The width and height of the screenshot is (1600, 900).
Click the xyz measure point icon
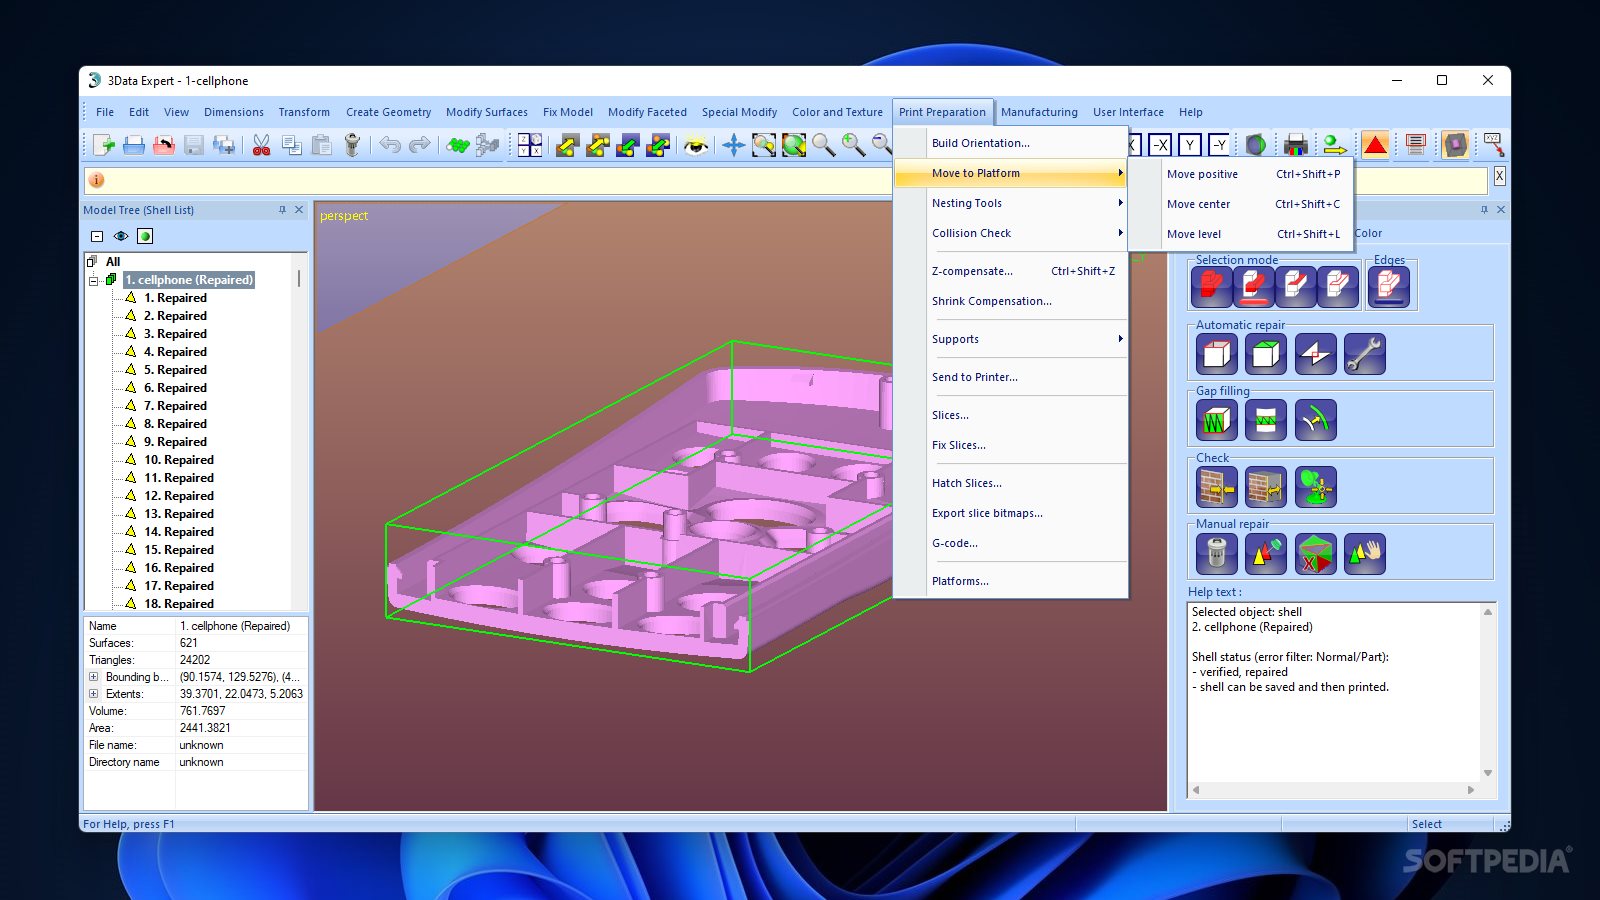tap(1494, 145)
